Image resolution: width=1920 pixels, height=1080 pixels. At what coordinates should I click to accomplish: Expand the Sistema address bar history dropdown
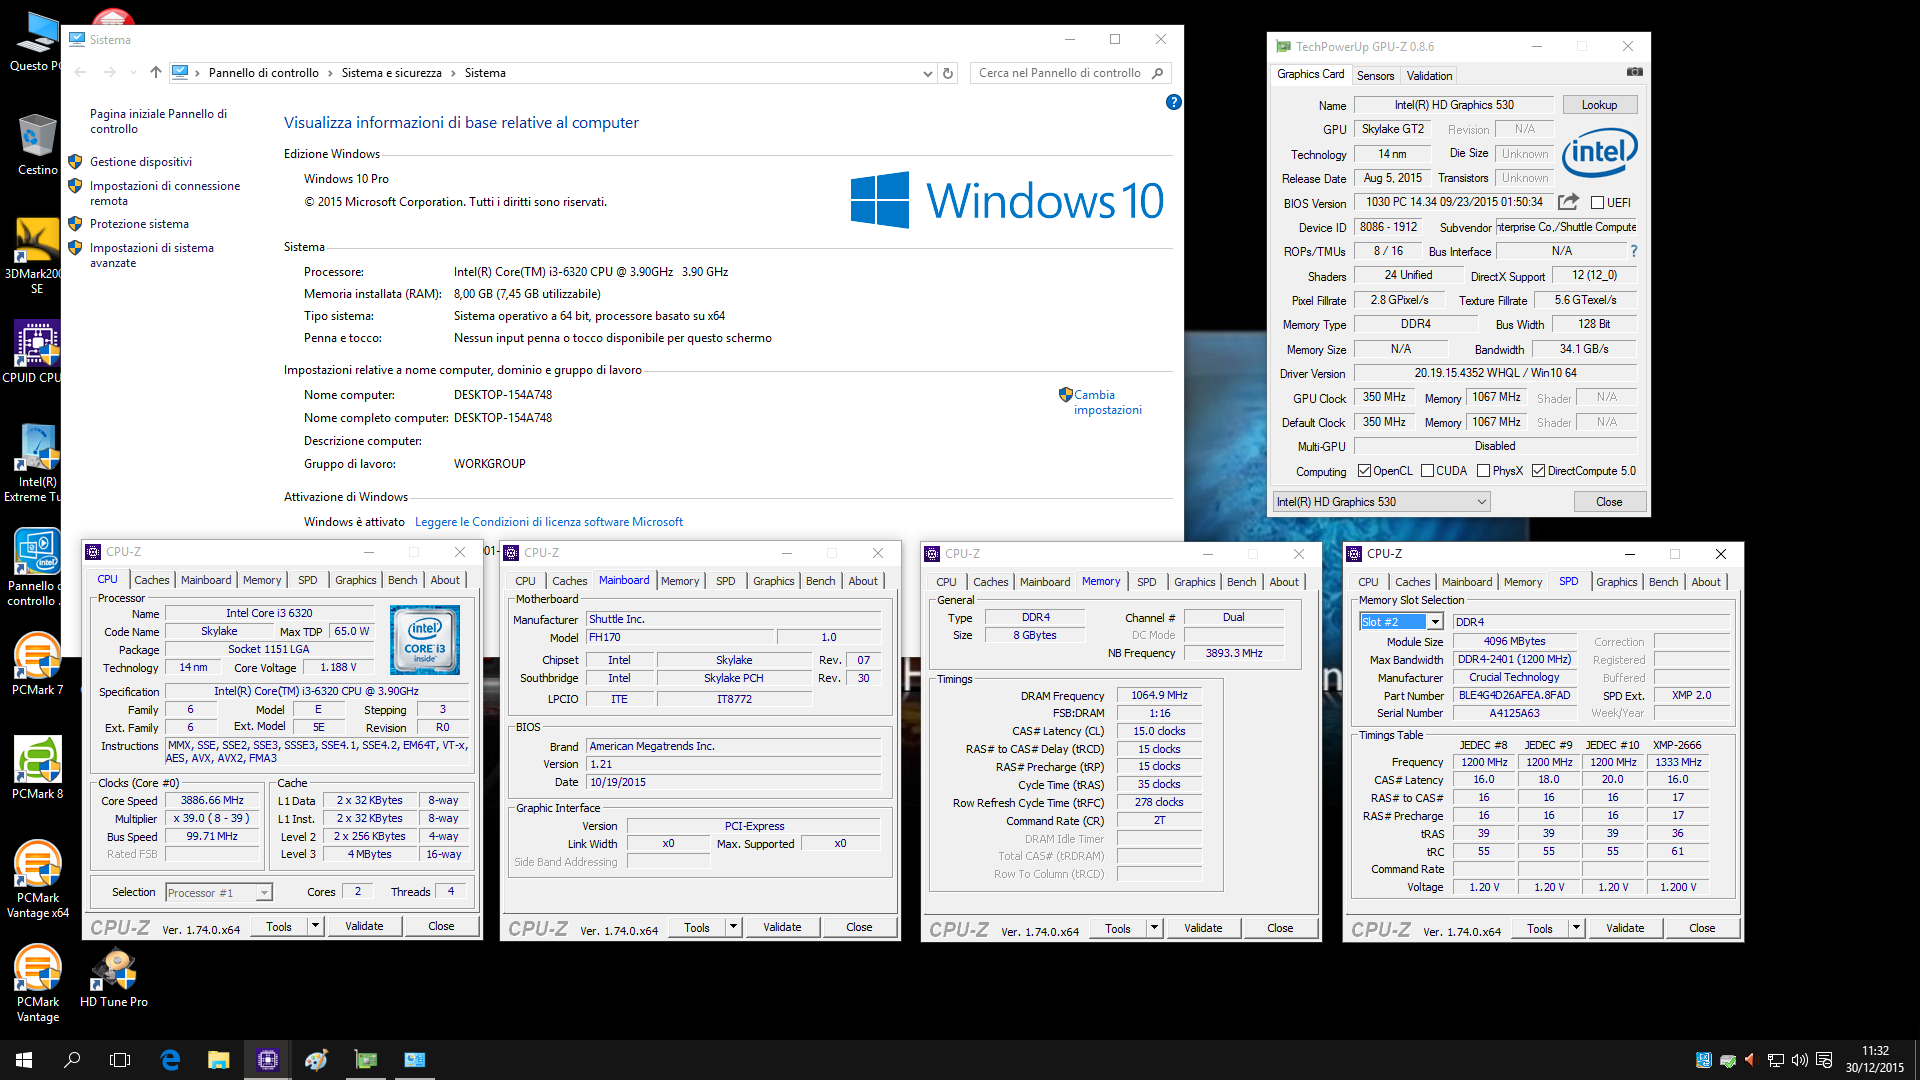928,73
